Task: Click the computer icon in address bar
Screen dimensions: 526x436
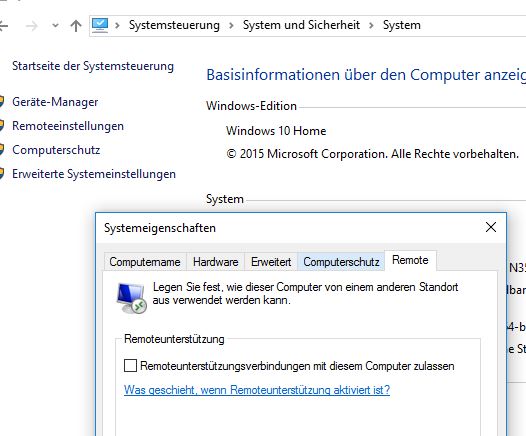Action: point(100,25)
